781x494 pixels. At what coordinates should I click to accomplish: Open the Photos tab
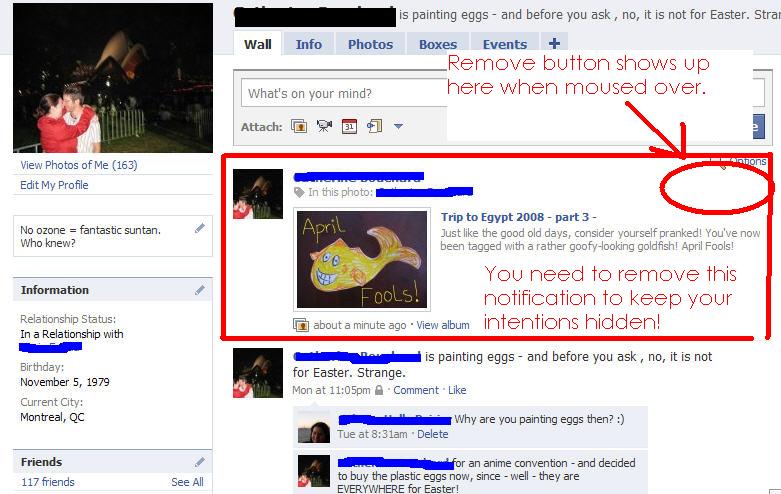[371, 44]
